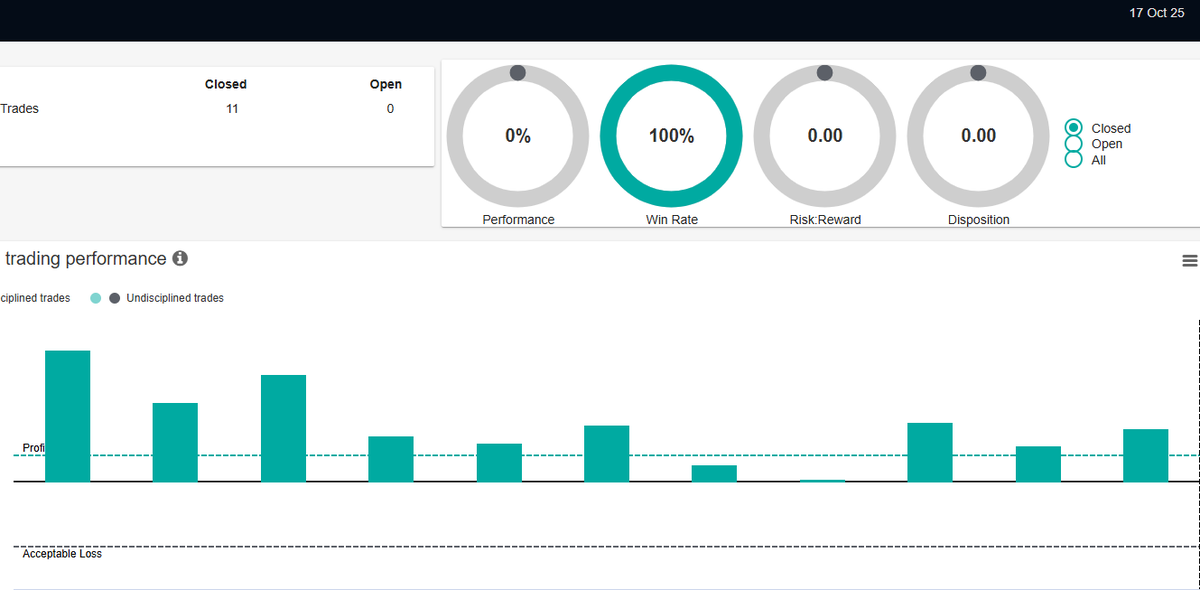Select the All radio button

coord(1074,160)
